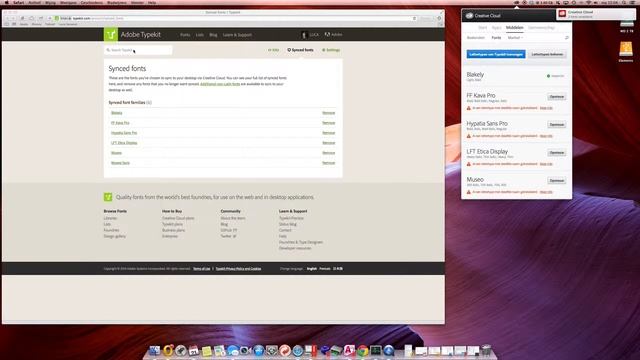Open the Apple menu

click(x=7, y=2)
